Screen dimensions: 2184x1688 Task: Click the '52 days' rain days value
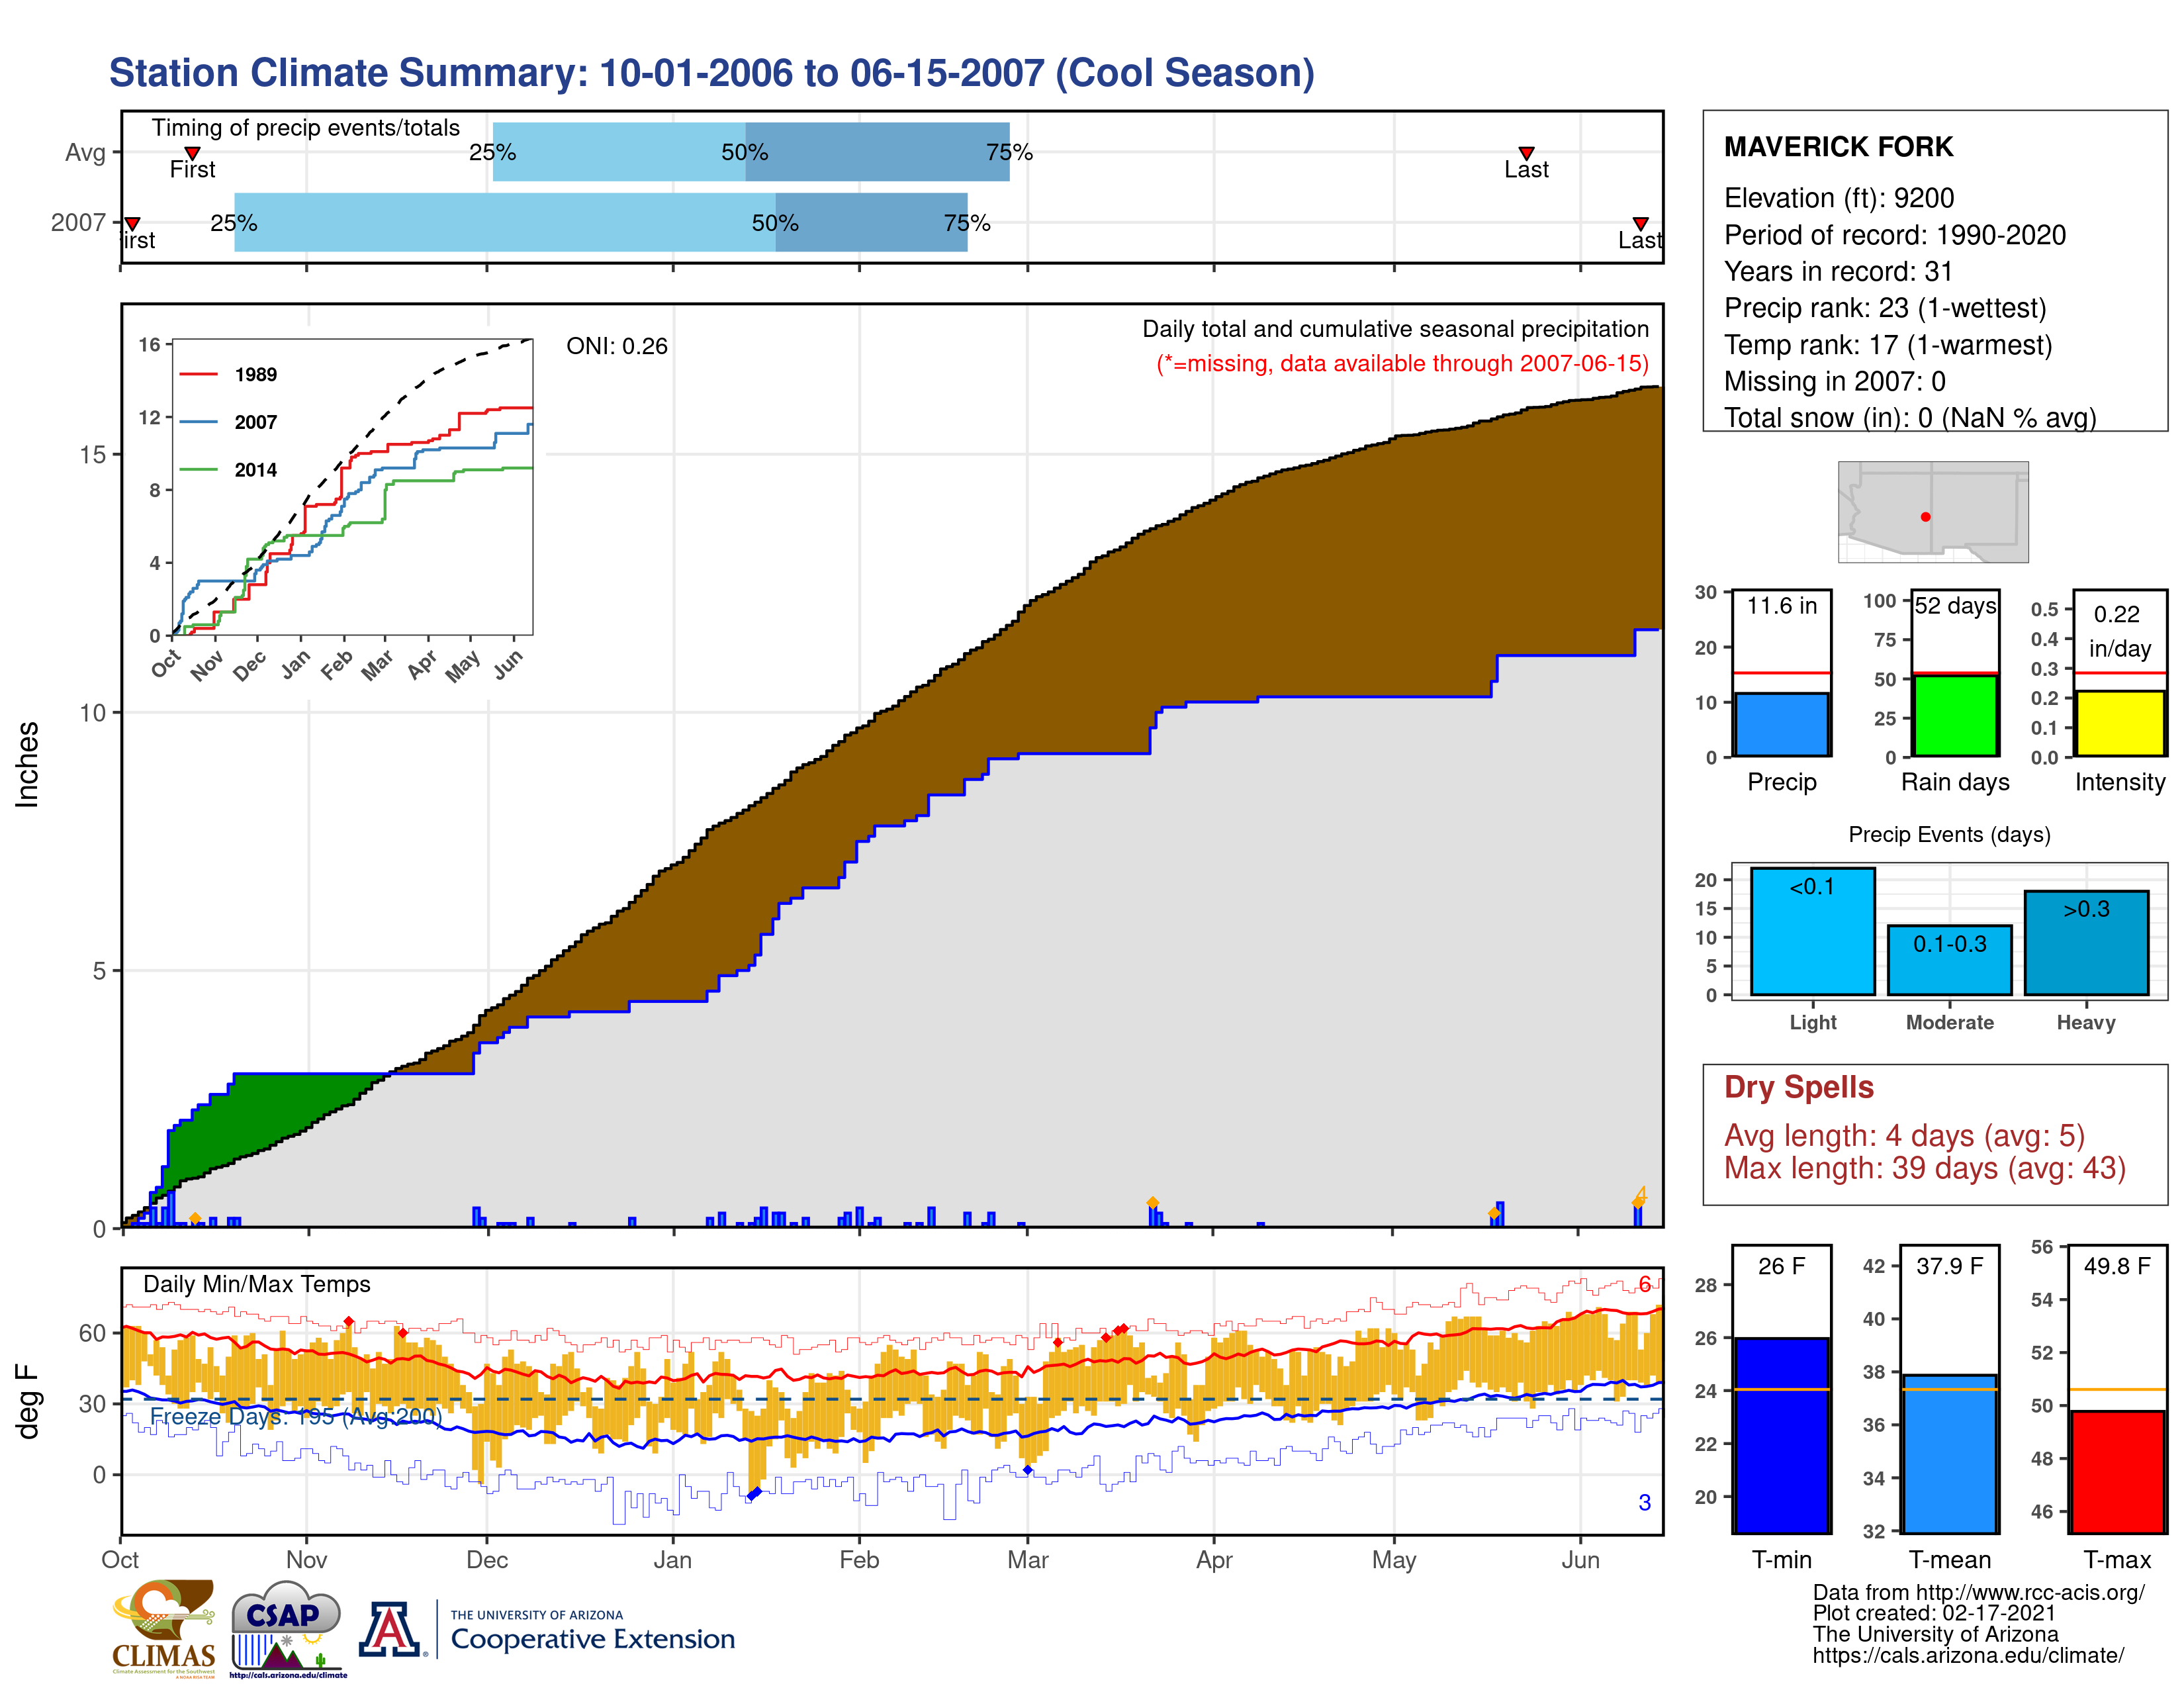[1955, 606]
